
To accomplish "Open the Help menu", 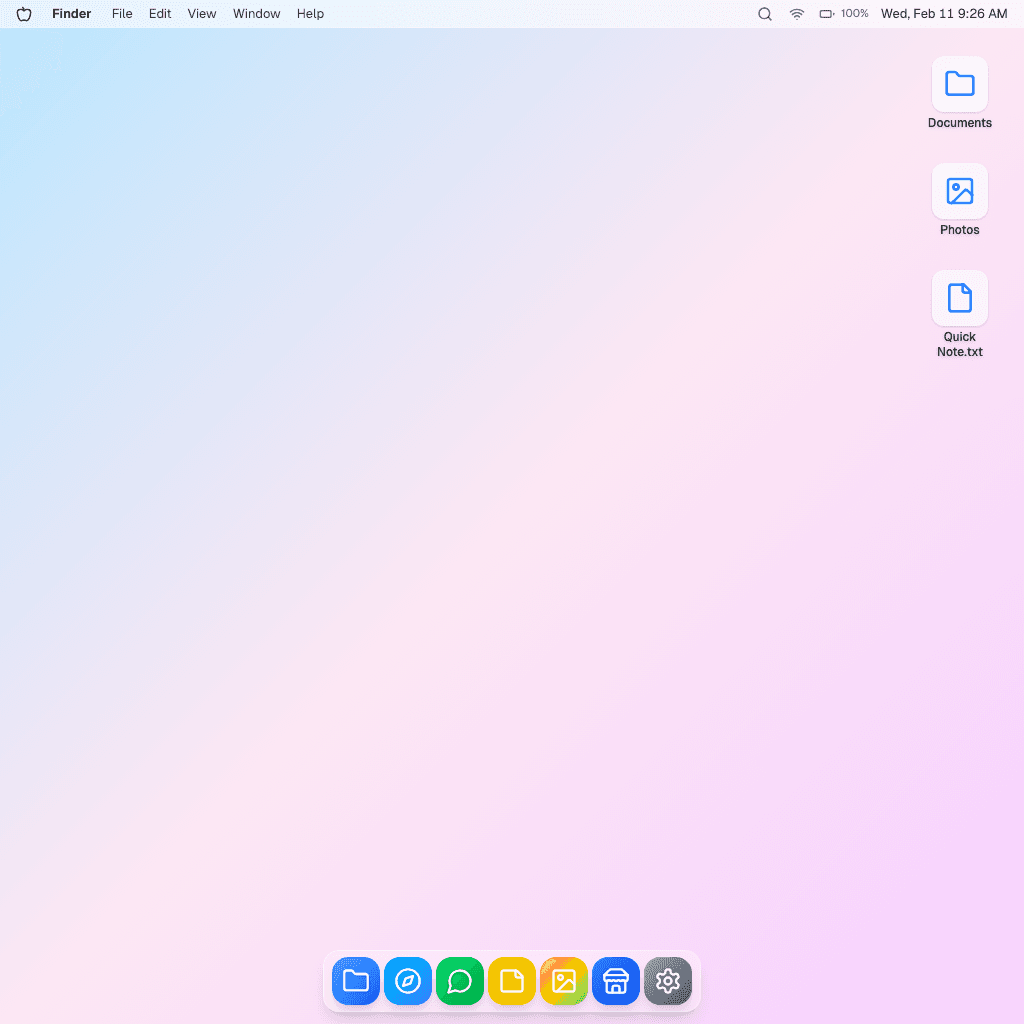I will click(x=310, y=14).
